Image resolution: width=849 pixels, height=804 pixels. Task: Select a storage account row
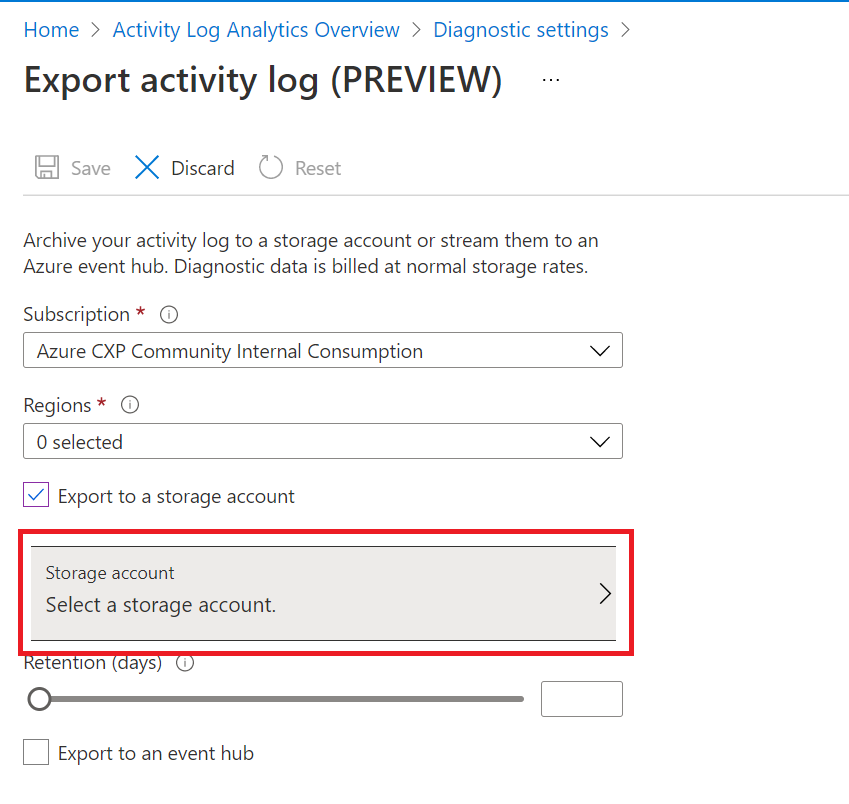(x=300, y=593)
